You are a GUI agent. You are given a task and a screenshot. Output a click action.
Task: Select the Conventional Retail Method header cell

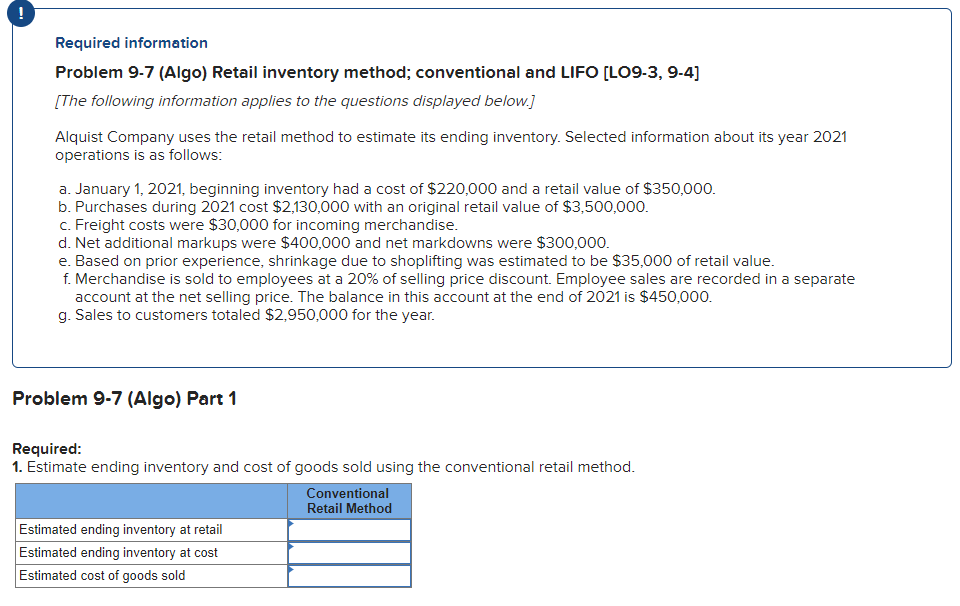pos(348,500)
